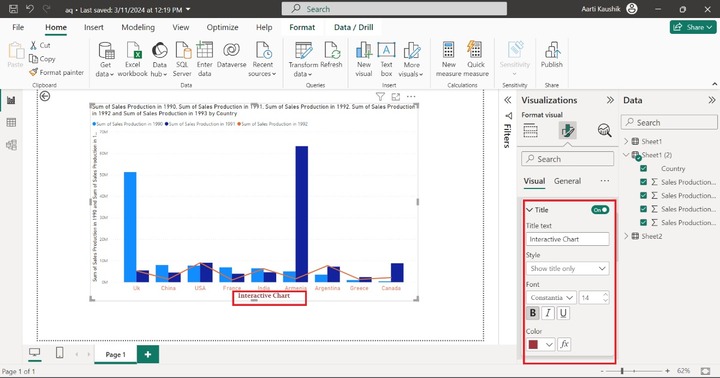This screenshot has height=378, width=720.
Task: Open the visual filter funnel icon
Action: click(x=380, y=96)
